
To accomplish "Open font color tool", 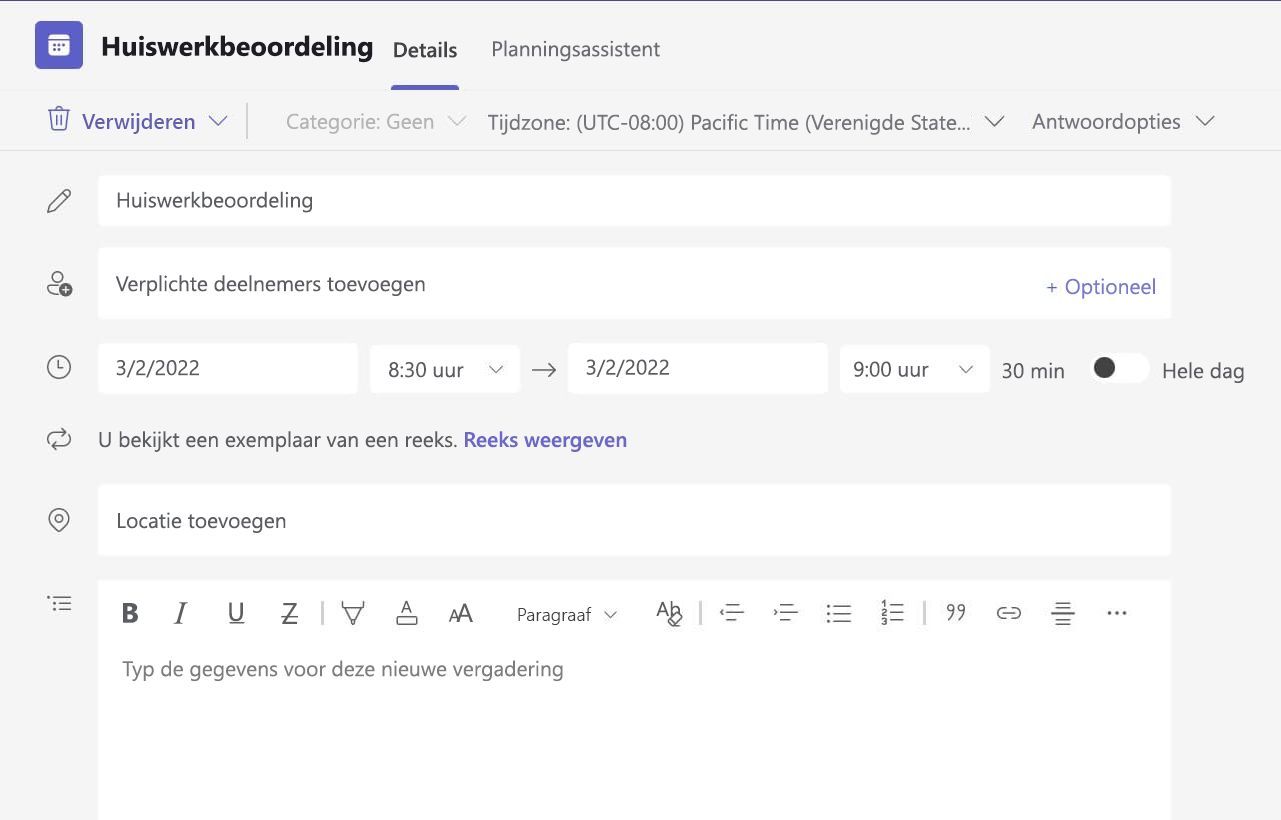I will [x=406, y=613].
